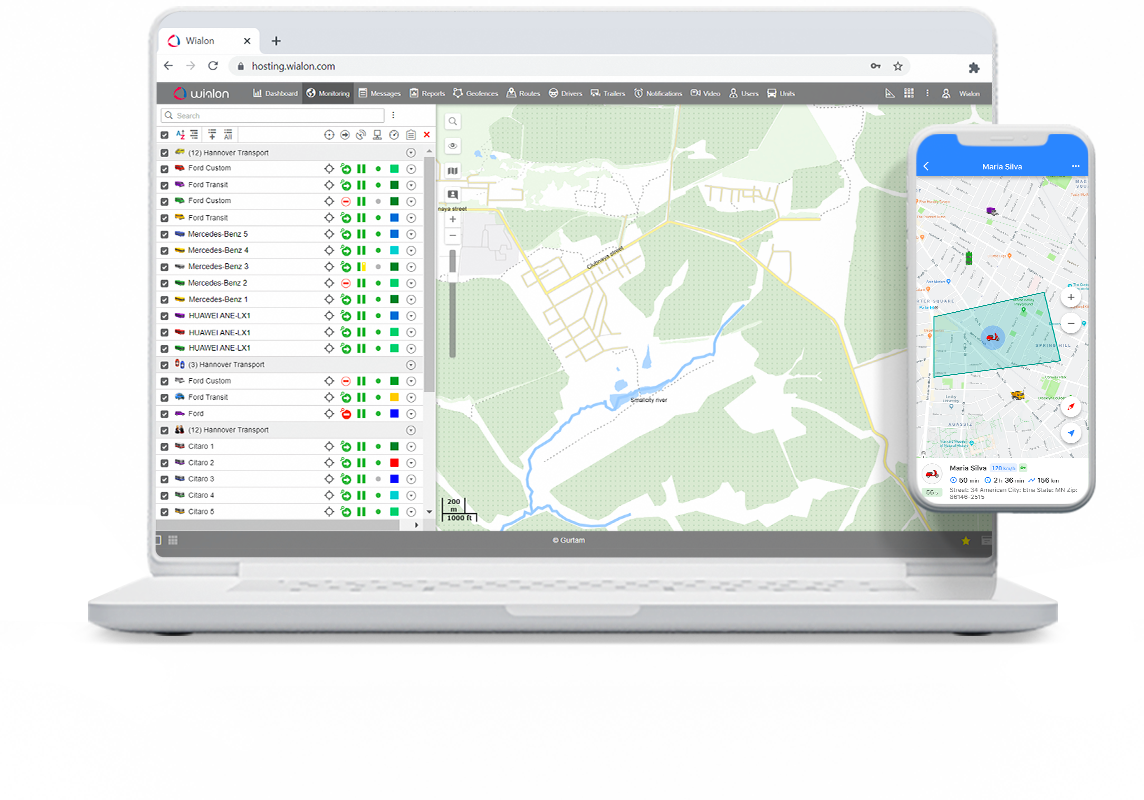The width and height of the screenshot is (1144, 800).
Task: Open the clipboard icon in monitoring panel toolbar
Action: click(x=411, y=134)
